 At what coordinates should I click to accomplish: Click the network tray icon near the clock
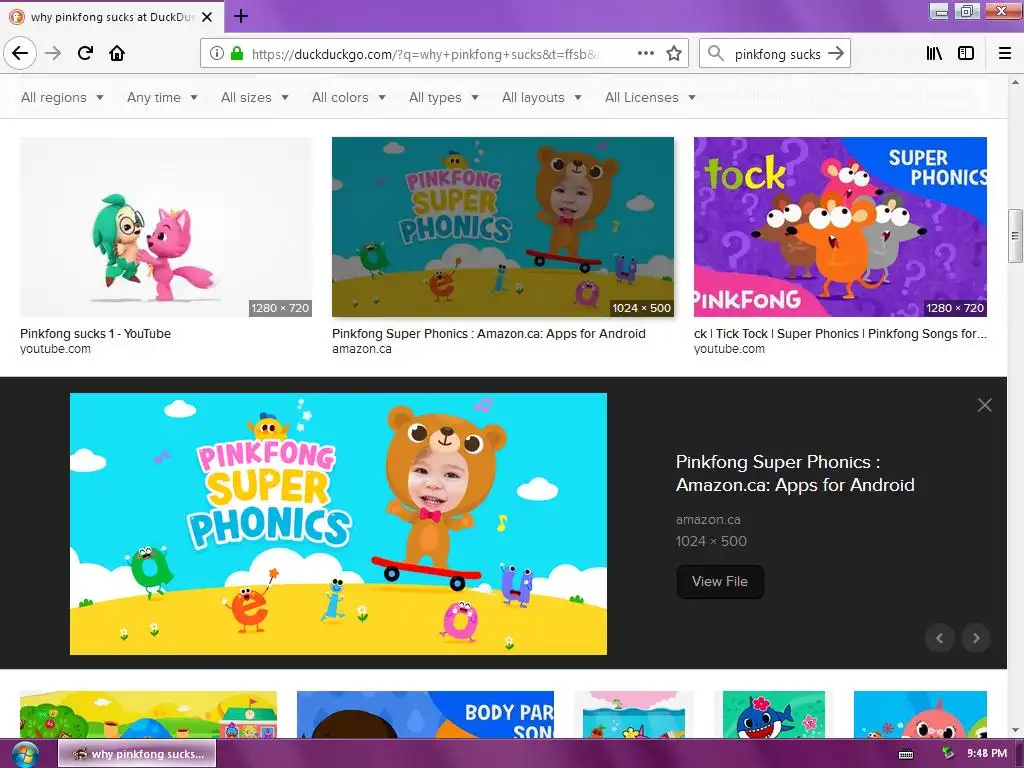[x=948, y=754]
